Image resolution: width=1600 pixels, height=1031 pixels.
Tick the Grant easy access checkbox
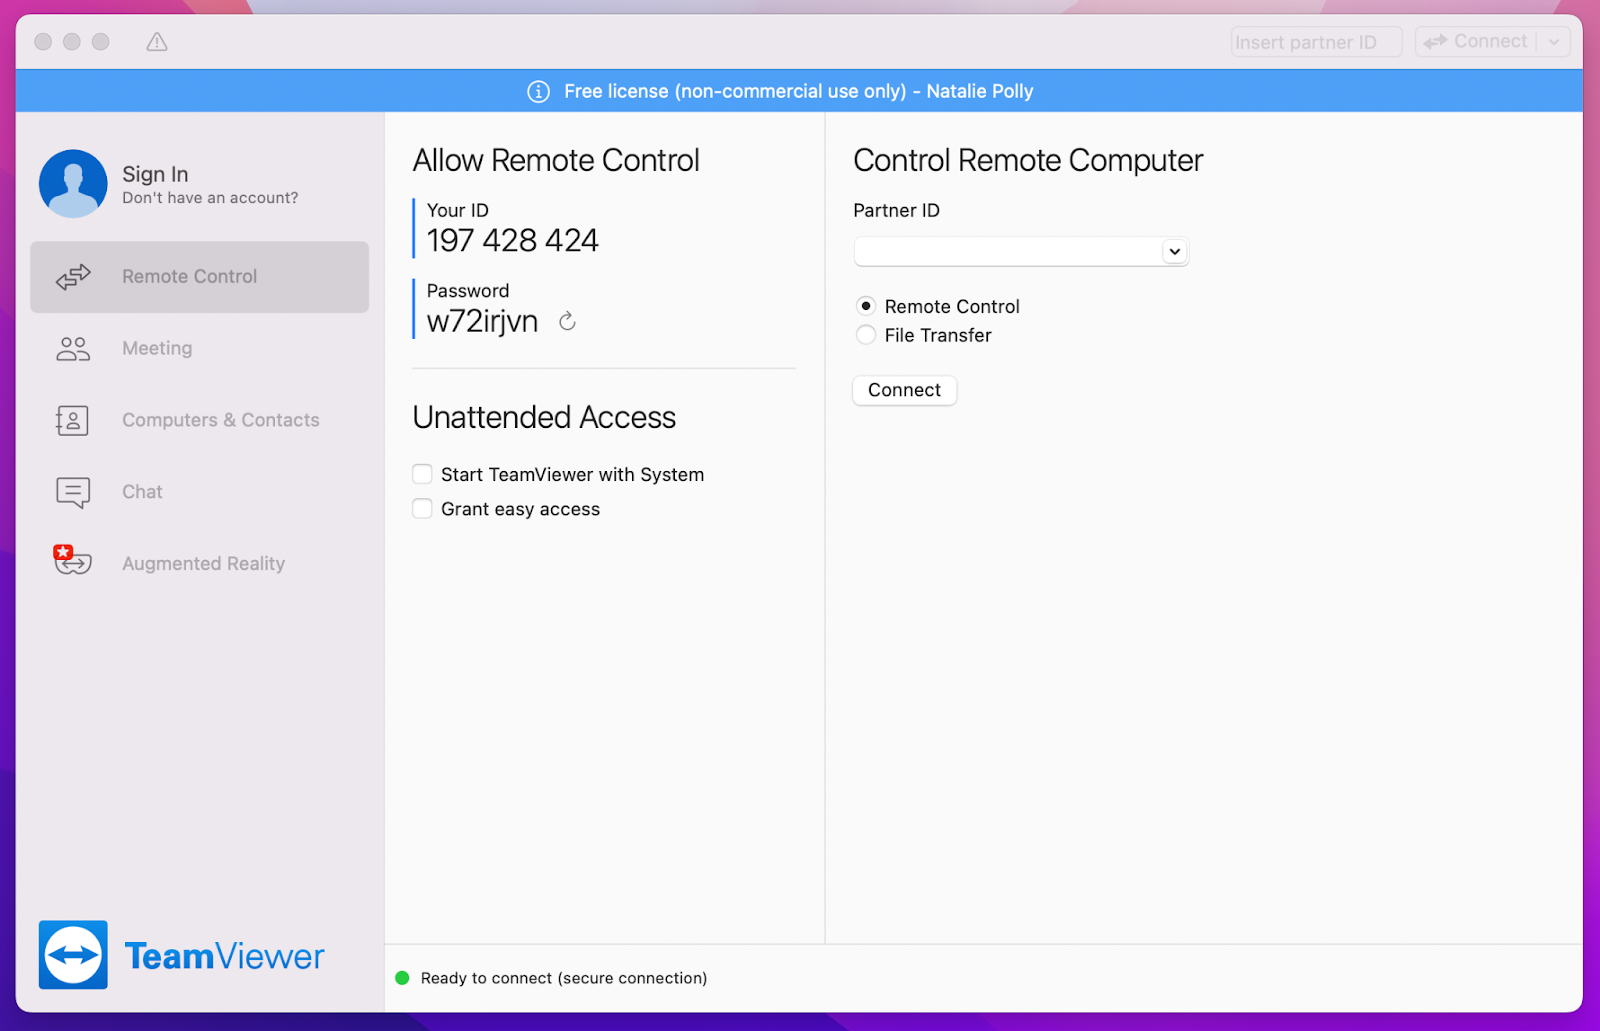[423, 509]
